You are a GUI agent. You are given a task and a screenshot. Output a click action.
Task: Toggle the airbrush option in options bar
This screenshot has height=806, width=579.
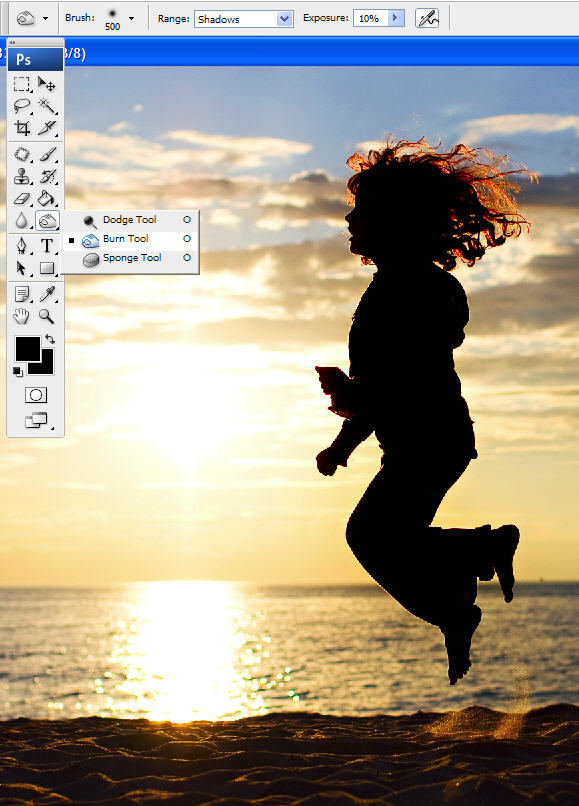pyautogui.click(x=427, y=19)
